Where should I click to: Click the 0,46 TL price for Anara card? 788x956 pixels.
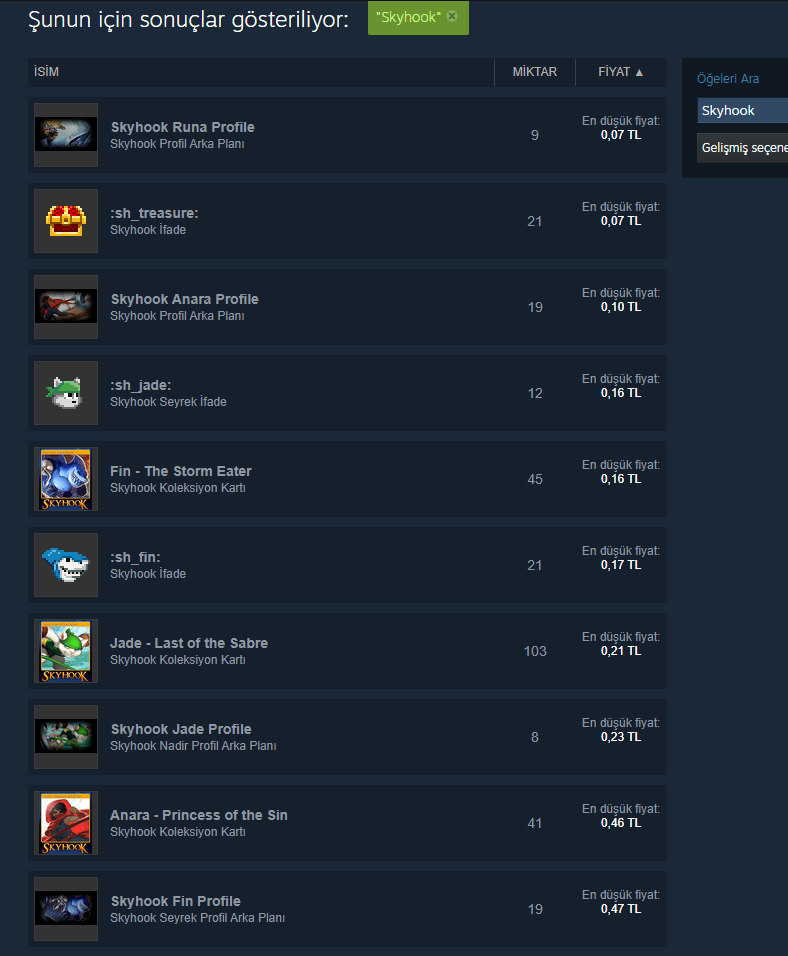tap(621, 823)
